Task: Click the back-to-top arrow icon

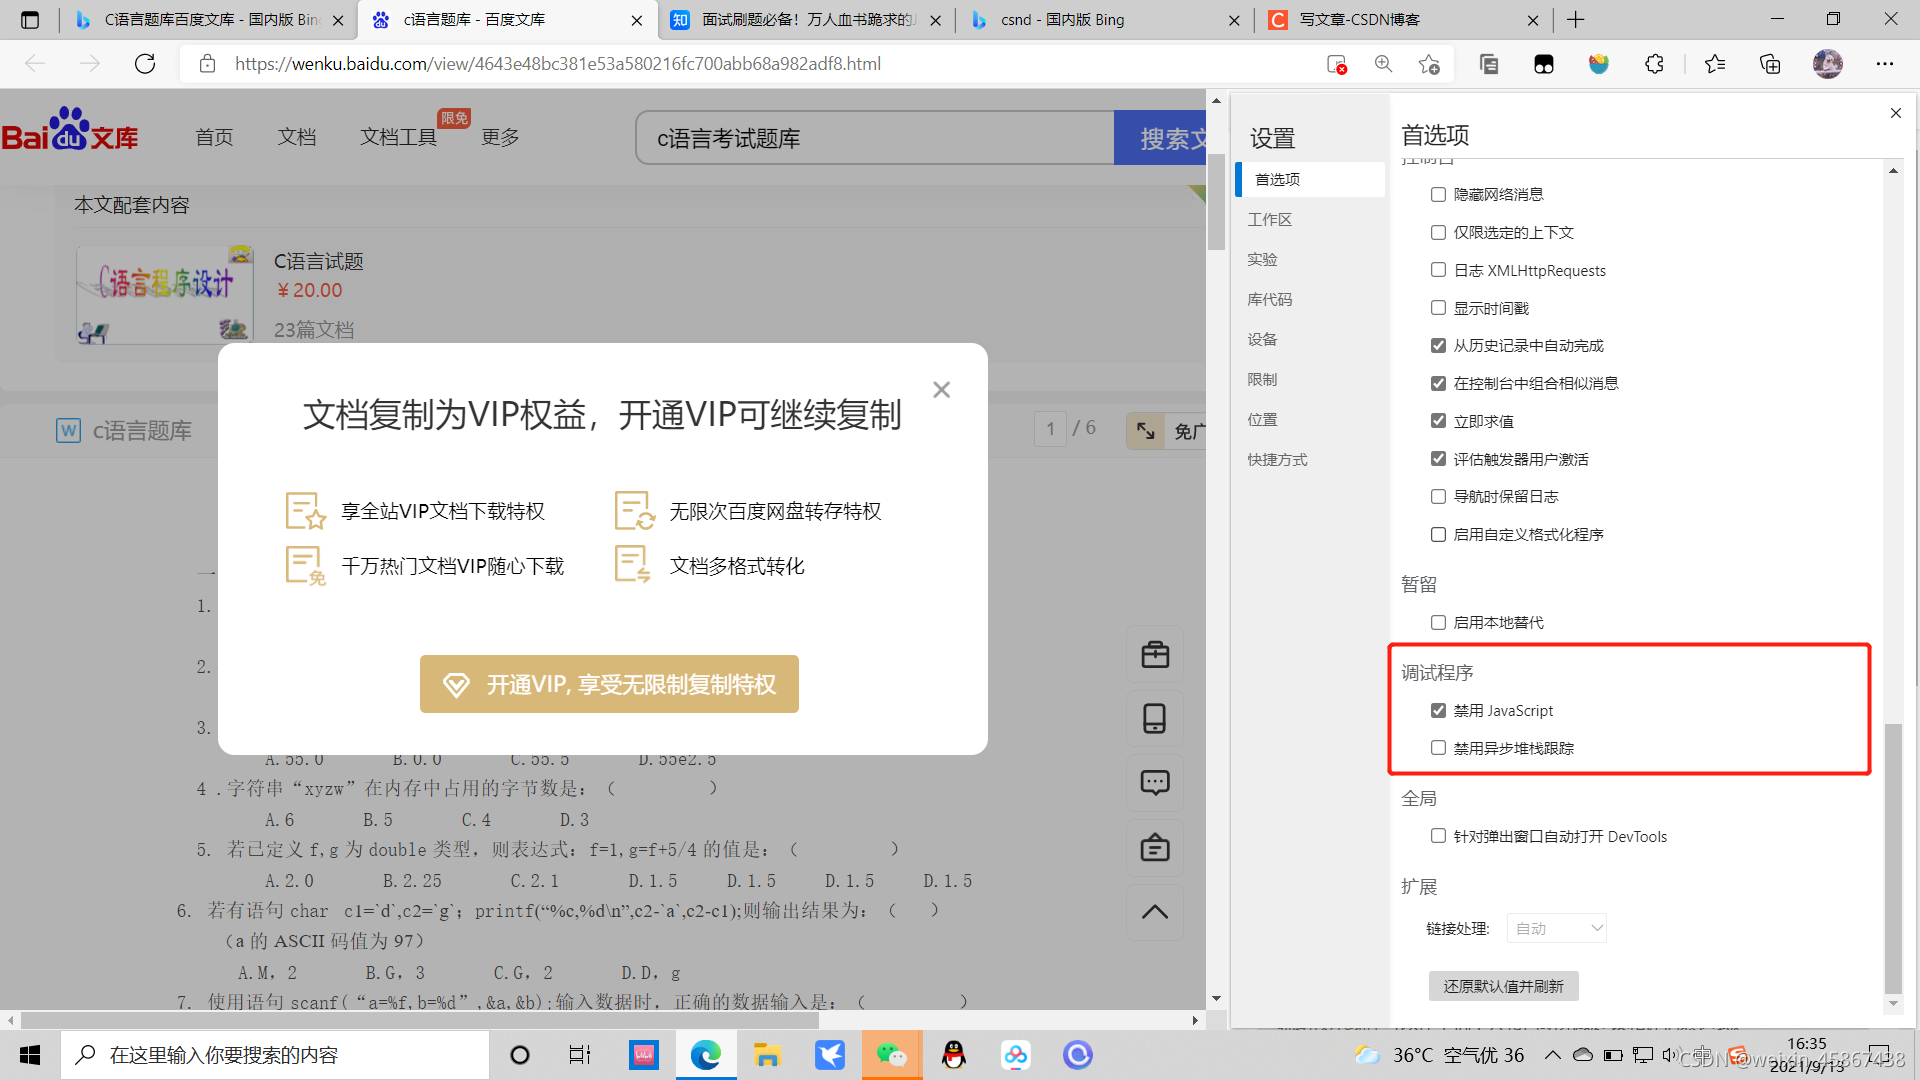Action: (1155, 911)
